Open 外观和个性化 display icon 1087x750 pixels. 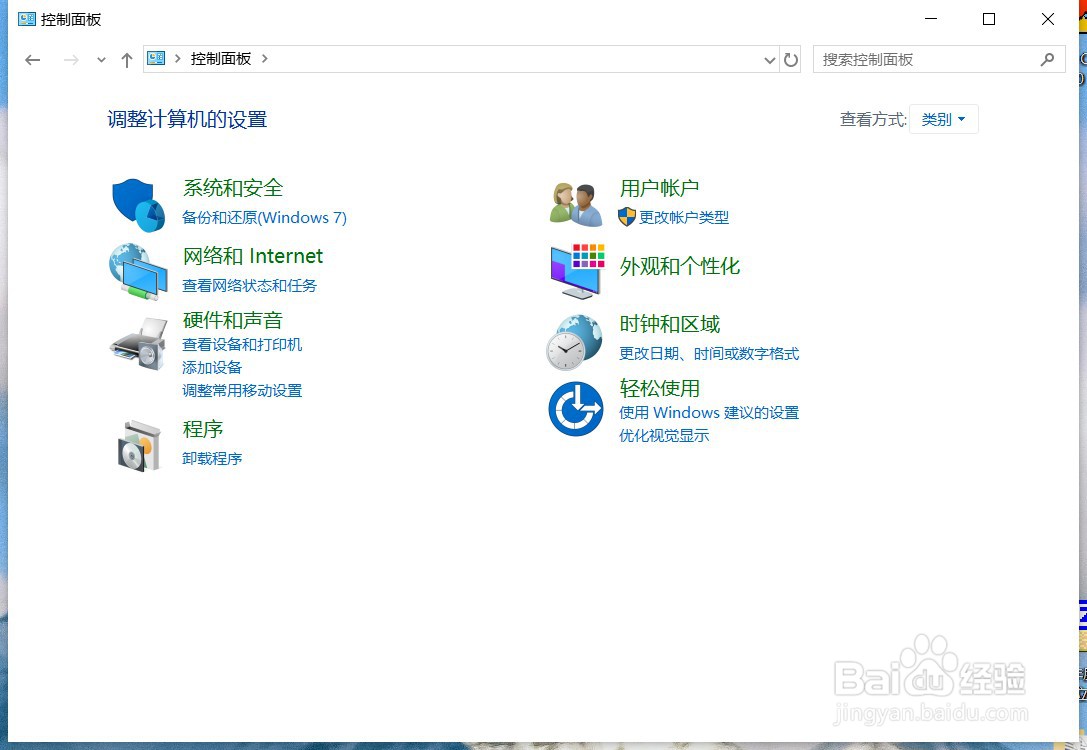pyautogui.click(x=575, y=270)
